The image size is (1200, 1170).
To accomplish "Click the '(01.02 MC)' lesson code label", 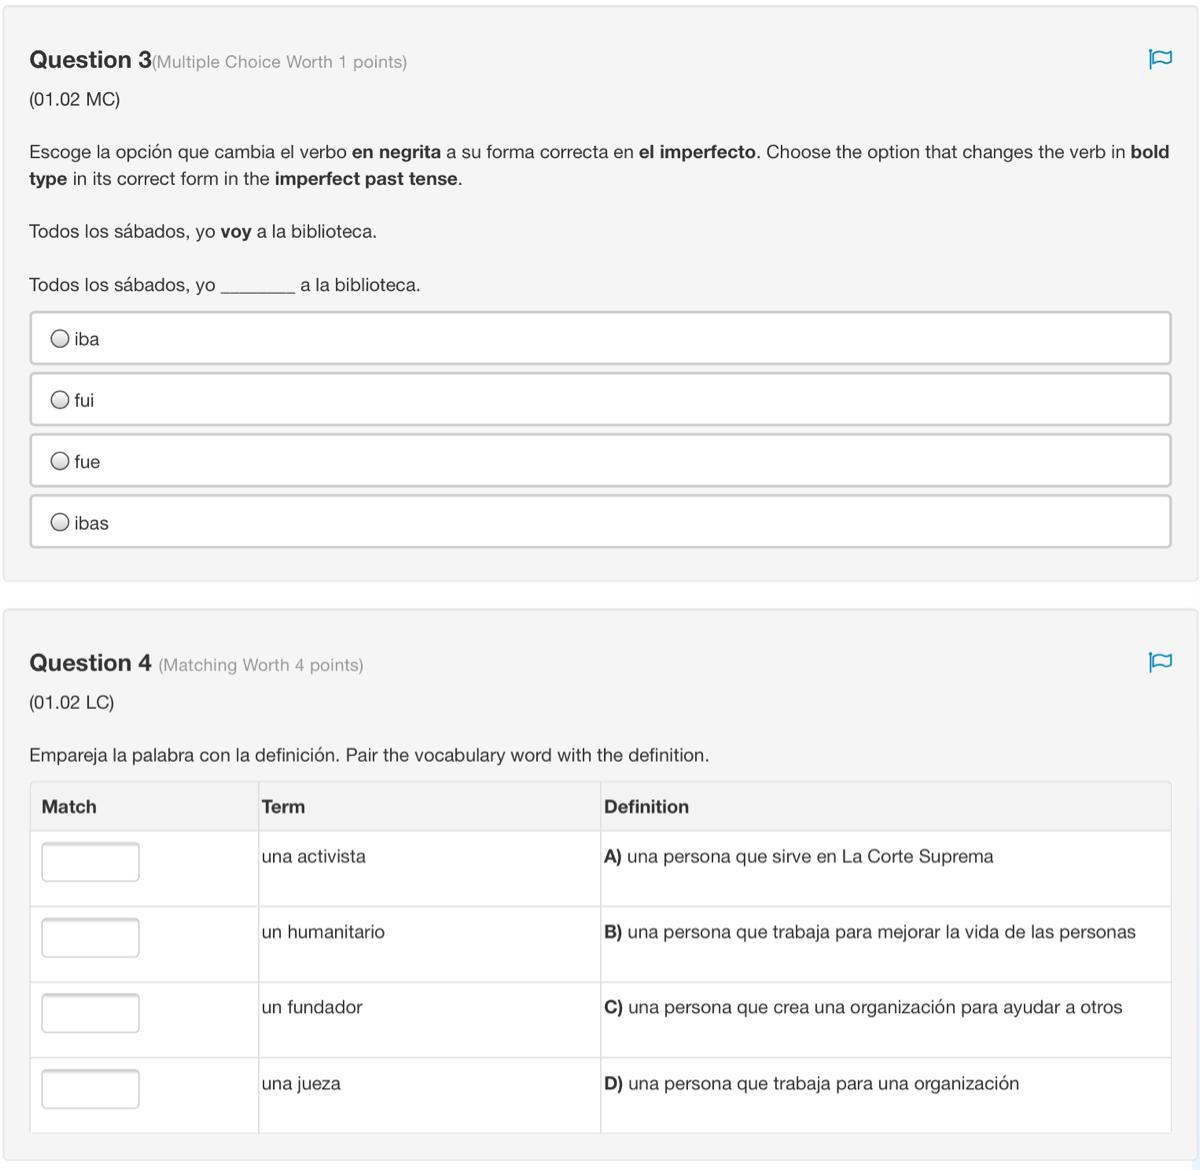I will click(x=74, y=100).
